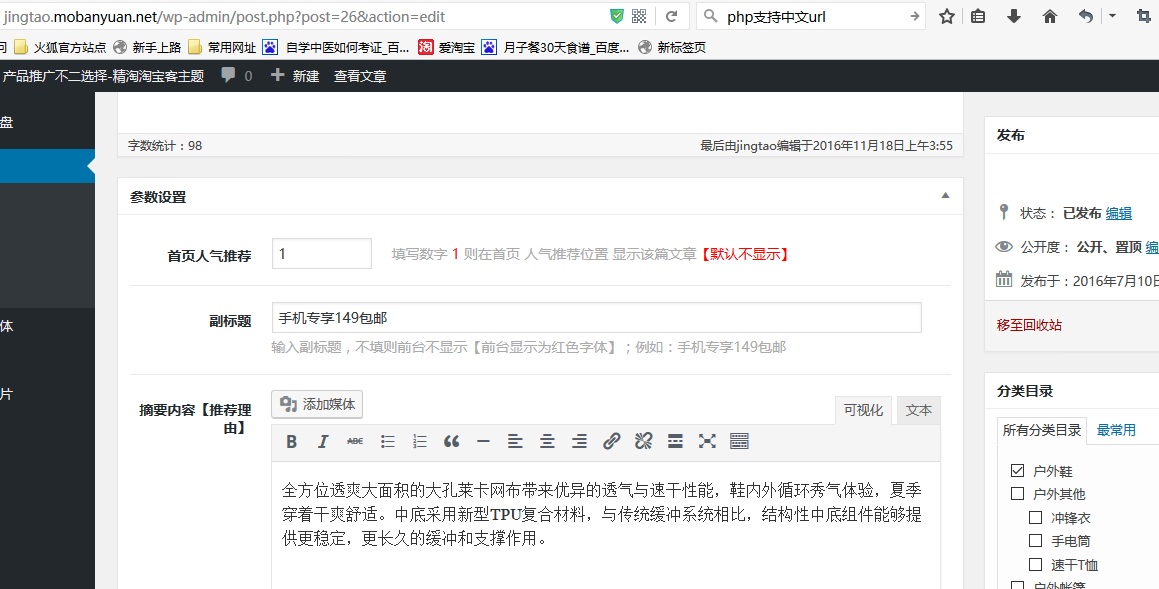
Task: Toggle the editor toolbar kitchen sink
Action: click(738, 441)
